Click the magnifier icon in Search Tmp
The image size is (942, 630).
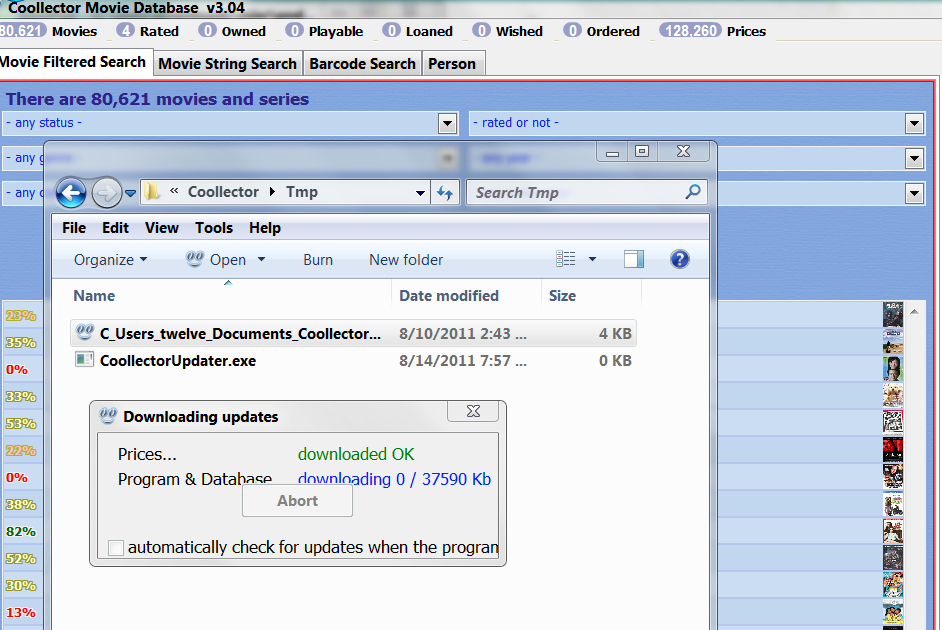(x=693, y=192)
